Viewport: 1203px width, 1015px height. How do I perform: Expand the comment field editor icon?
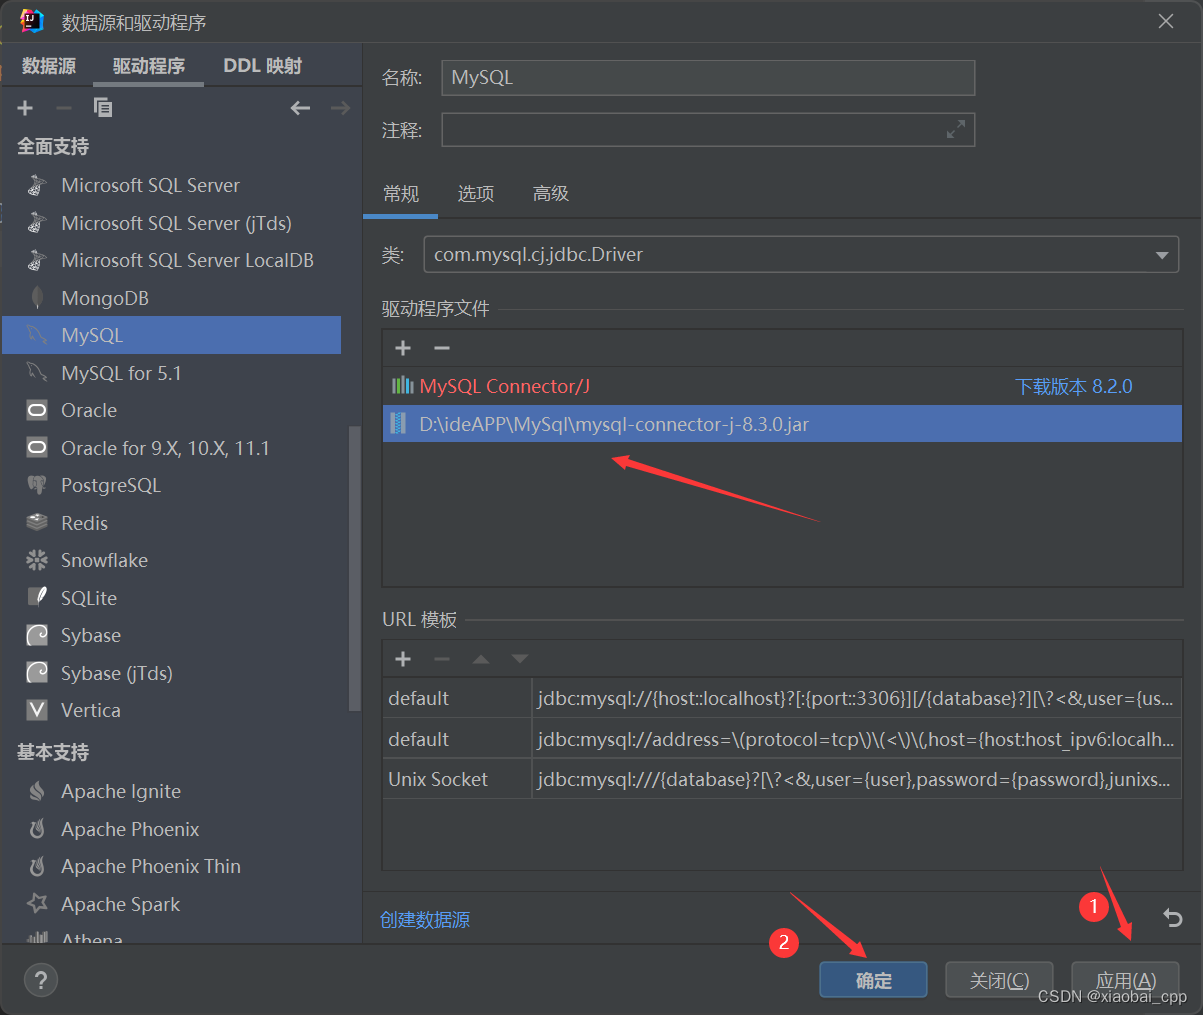956,129
